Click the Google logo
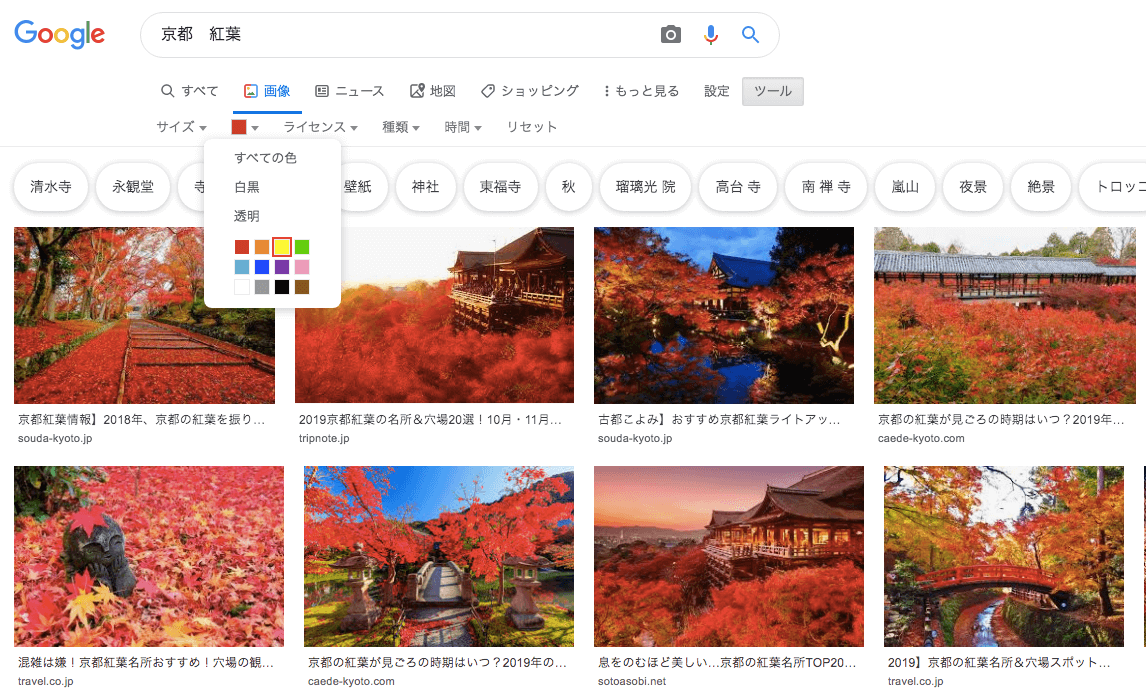1146x698 pixels. (x=60, y=34)
